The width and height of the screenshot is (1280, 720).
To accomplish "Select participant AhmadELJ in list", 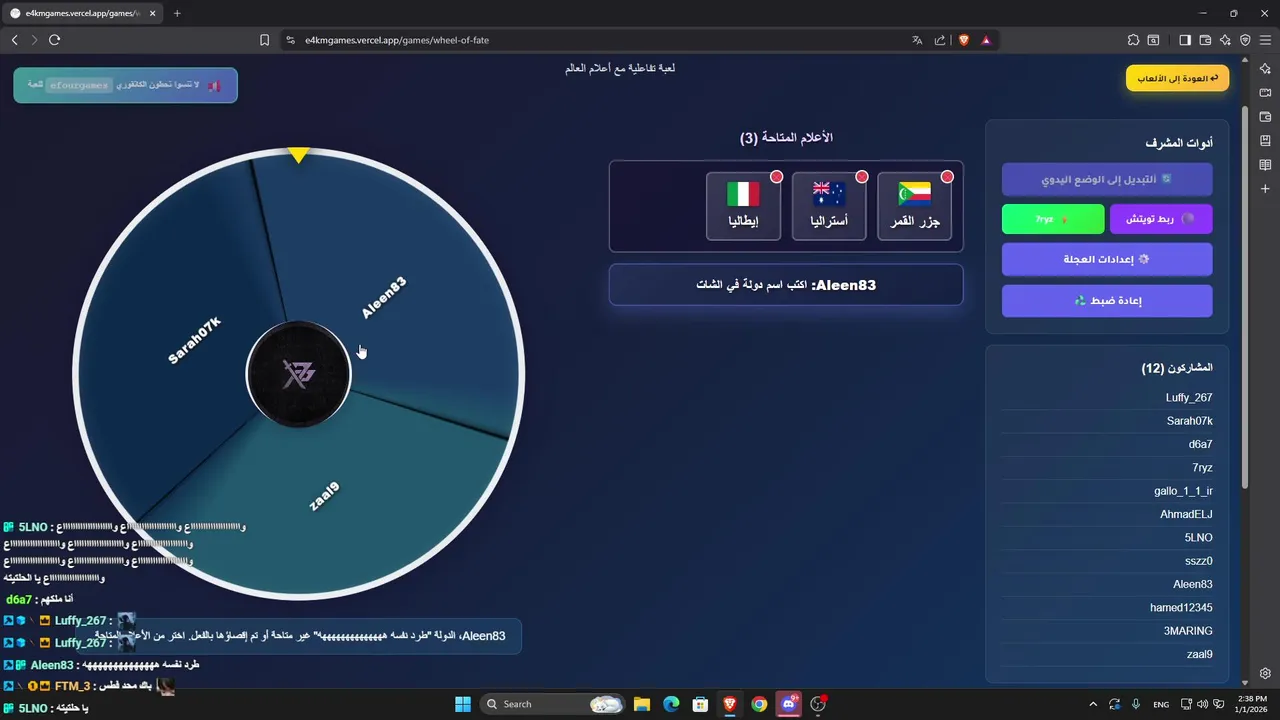I will 1107,514.
